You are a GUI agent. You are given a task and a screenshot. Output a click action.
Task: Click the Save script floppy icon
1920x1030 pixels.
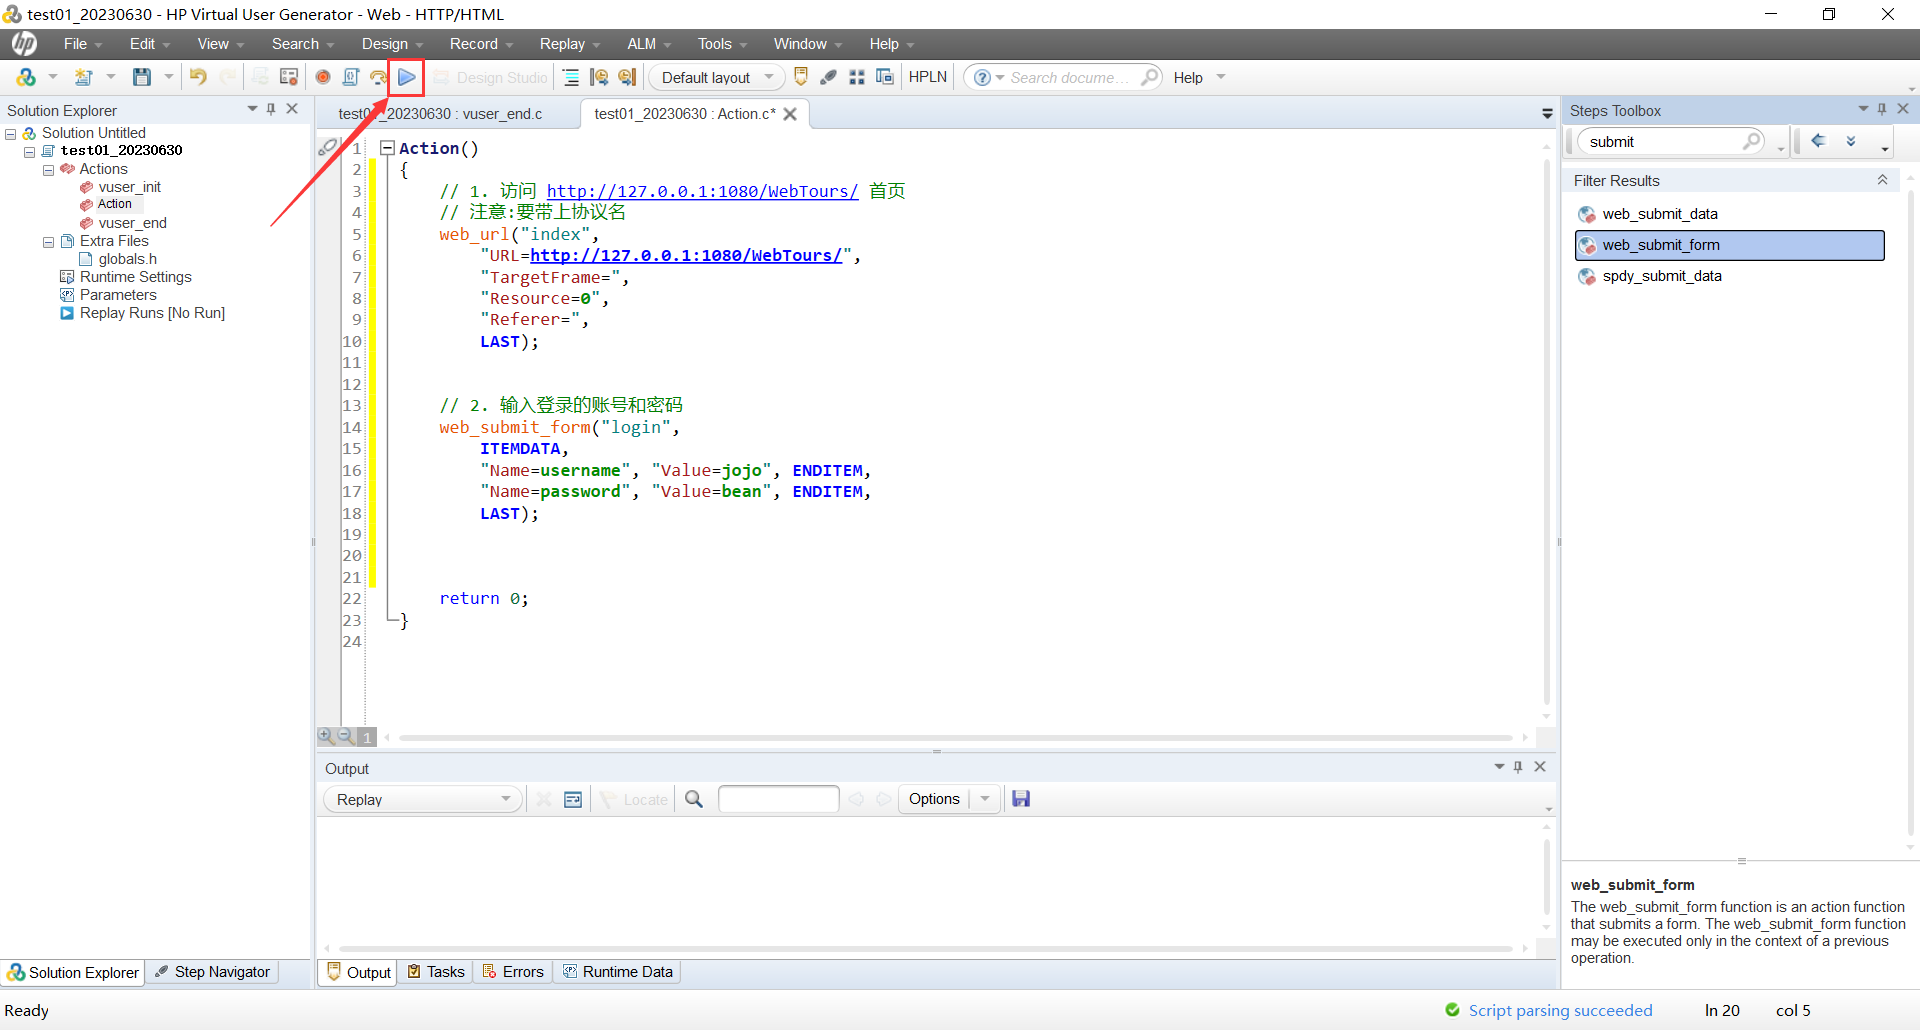pos(142,77)
